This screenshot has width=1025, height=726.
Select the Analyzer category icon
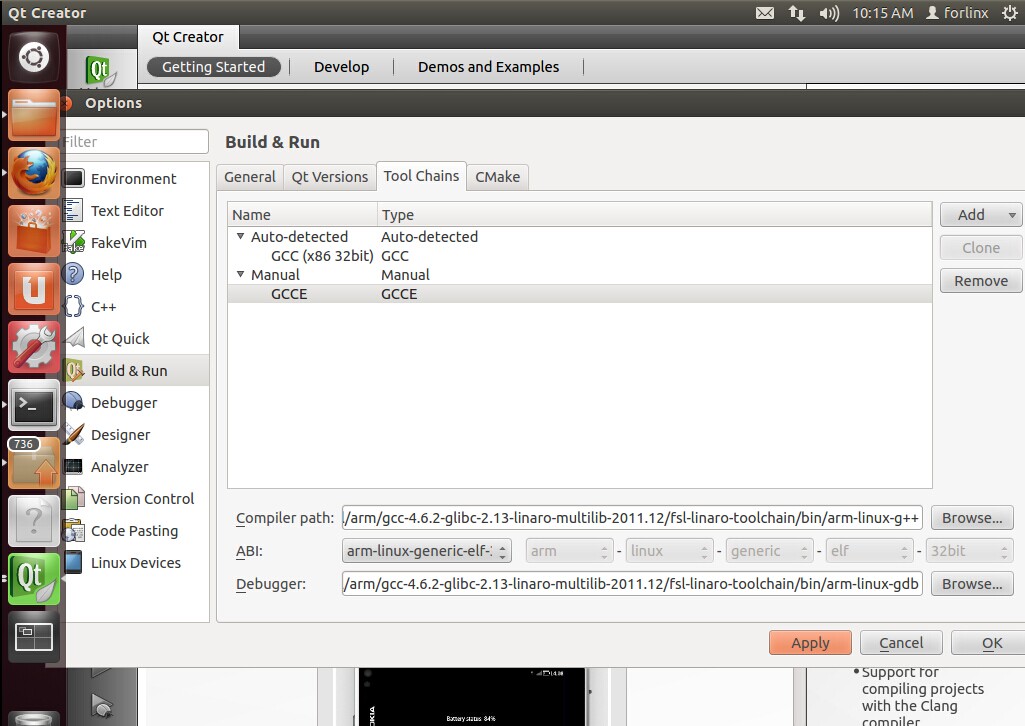pos(74,466)
